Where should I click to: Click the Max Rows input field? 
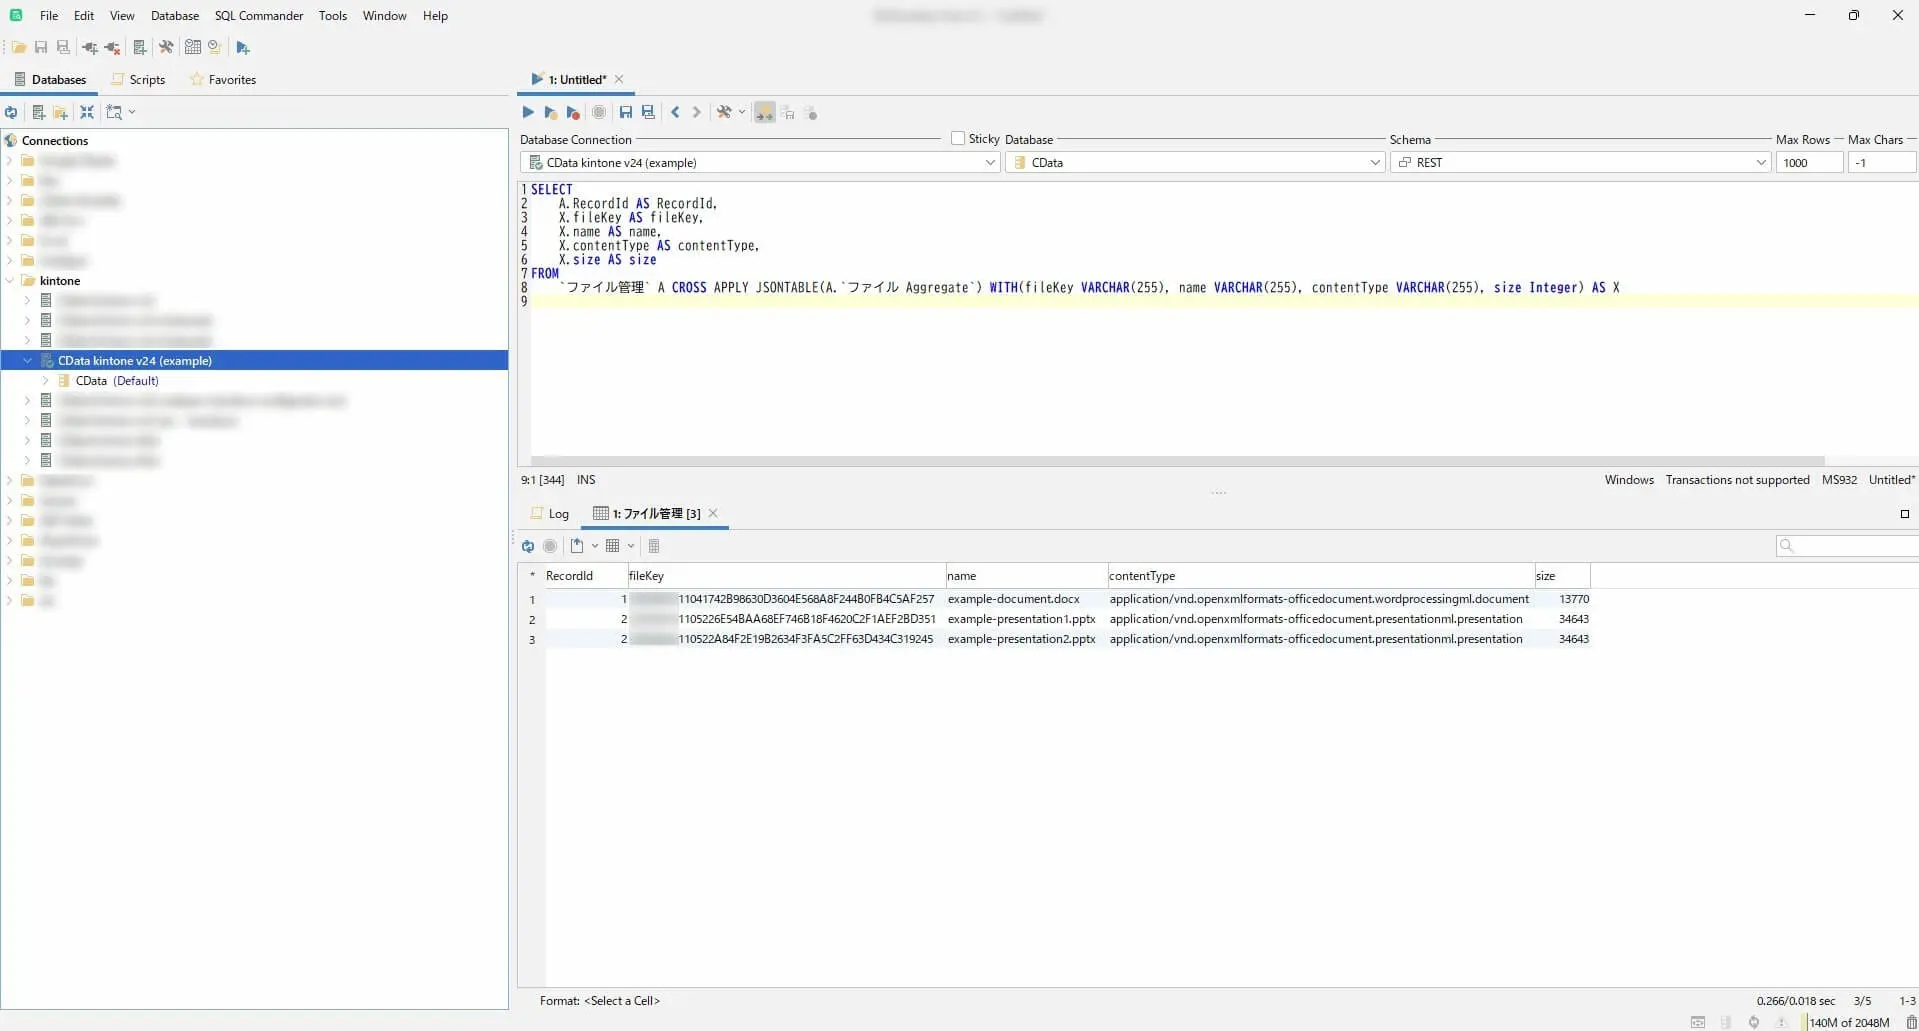(x=1808, y=163)
